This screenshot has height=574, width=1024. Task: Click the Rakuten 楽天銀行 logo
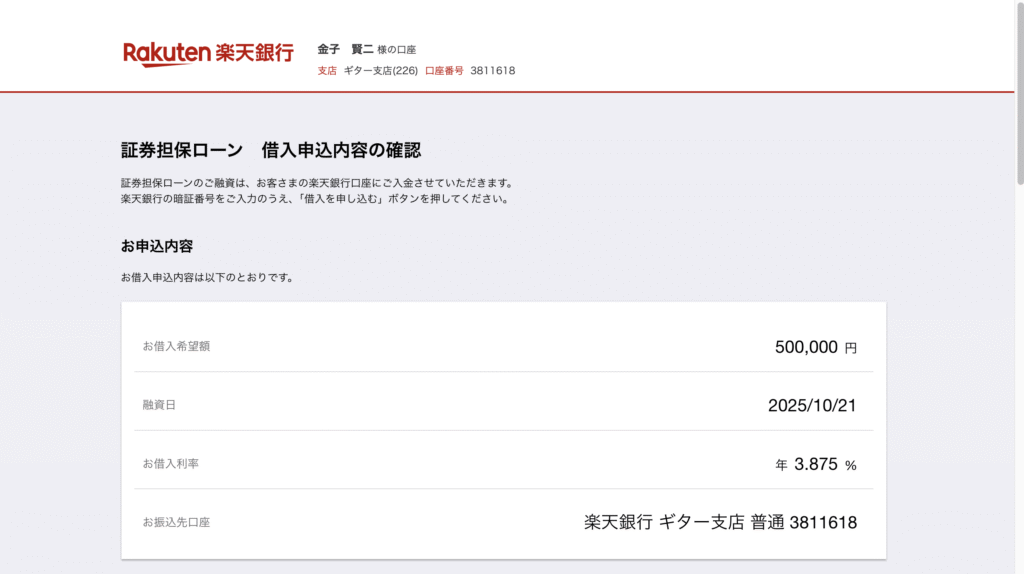(x=208, y=53)
